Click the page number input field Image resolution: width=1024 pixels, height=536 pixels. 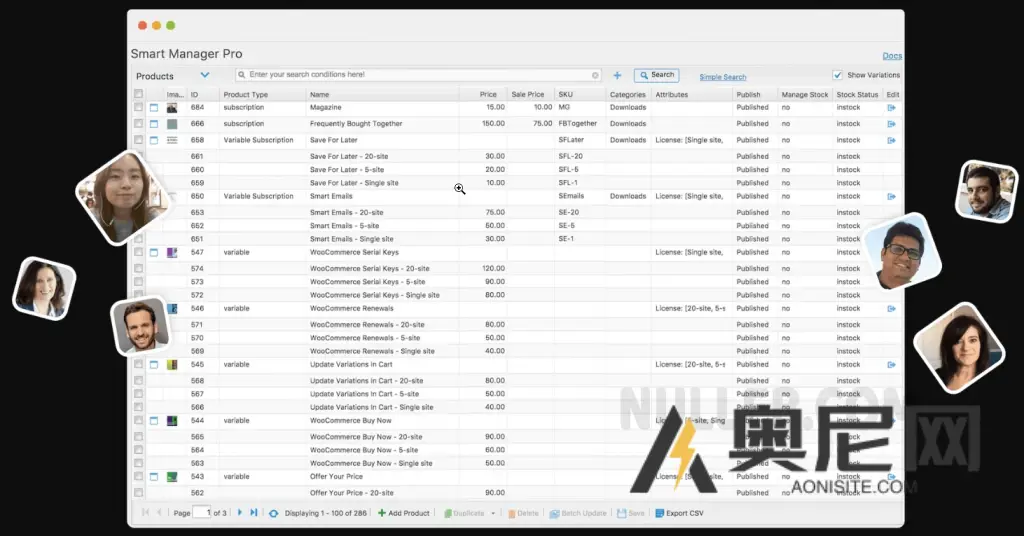202,513
